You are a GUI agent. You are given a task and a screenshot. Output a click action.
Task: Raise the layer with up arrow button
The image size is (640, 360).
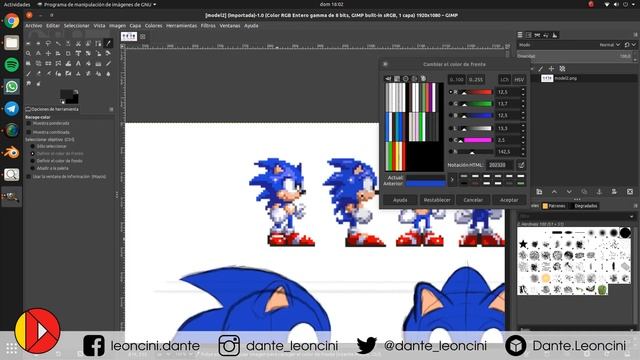(554, 191)
